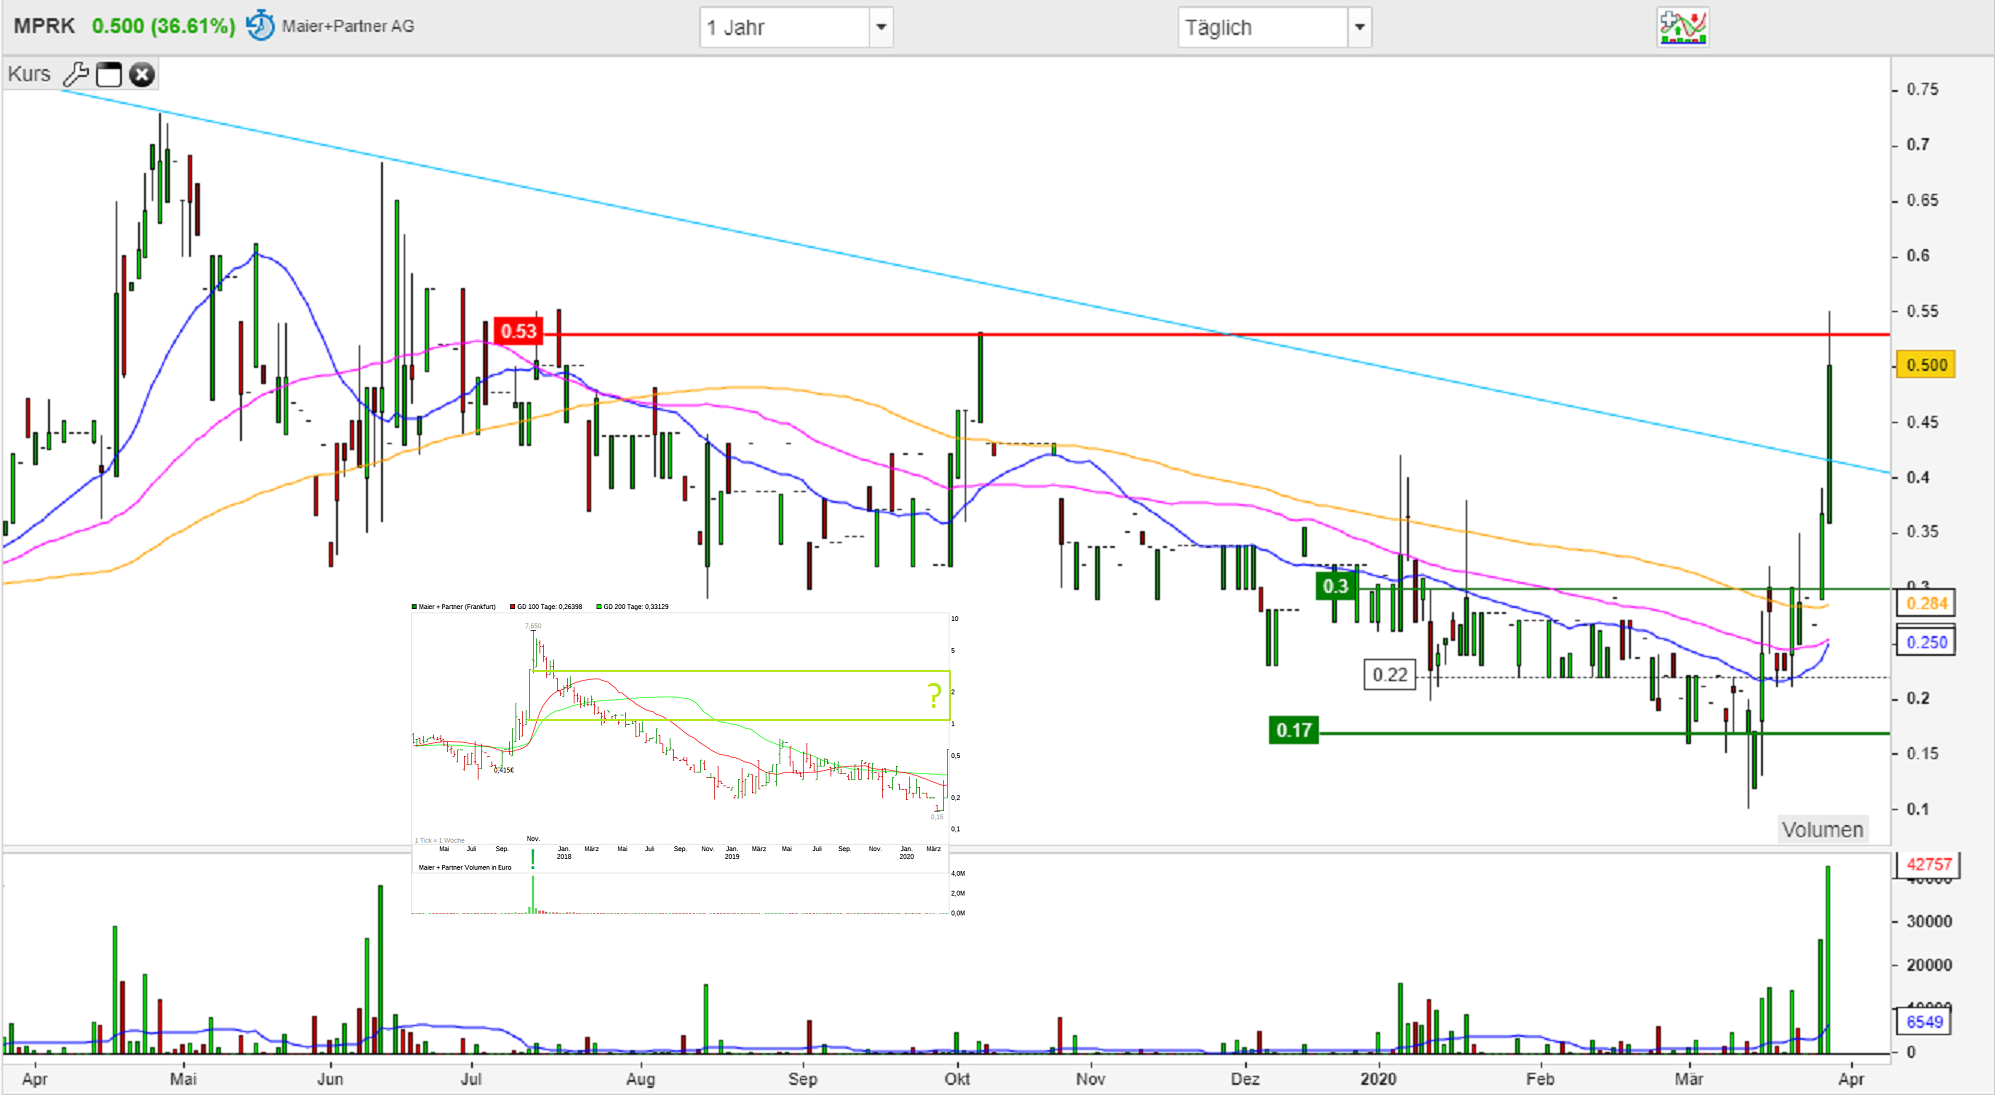The height and width of the screenshot is (1095, 1995).
Task: Expand the Täglich interval dropdown arrow
Action: (1359, 27)
